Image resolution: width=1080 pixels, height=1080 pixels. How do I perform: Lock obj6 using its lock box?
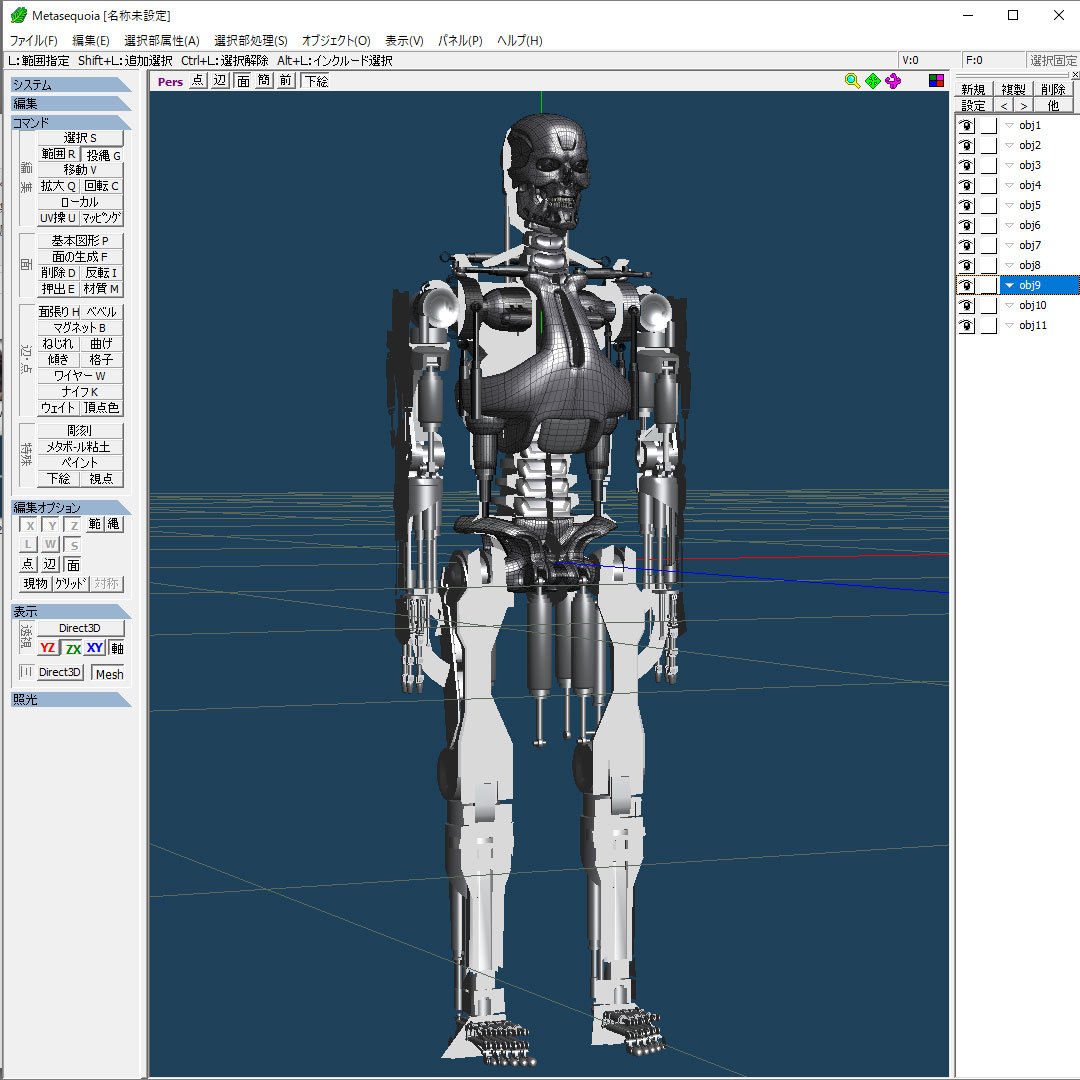click(x=988, y=225)
